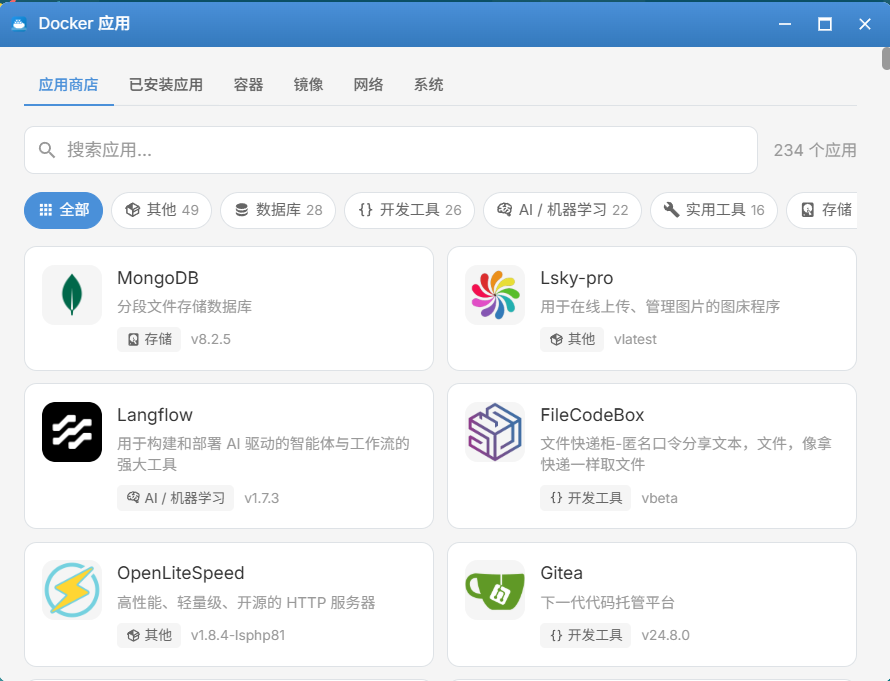Click the search magnifier icon
This screenshot has height=681, width=890.
47,148
